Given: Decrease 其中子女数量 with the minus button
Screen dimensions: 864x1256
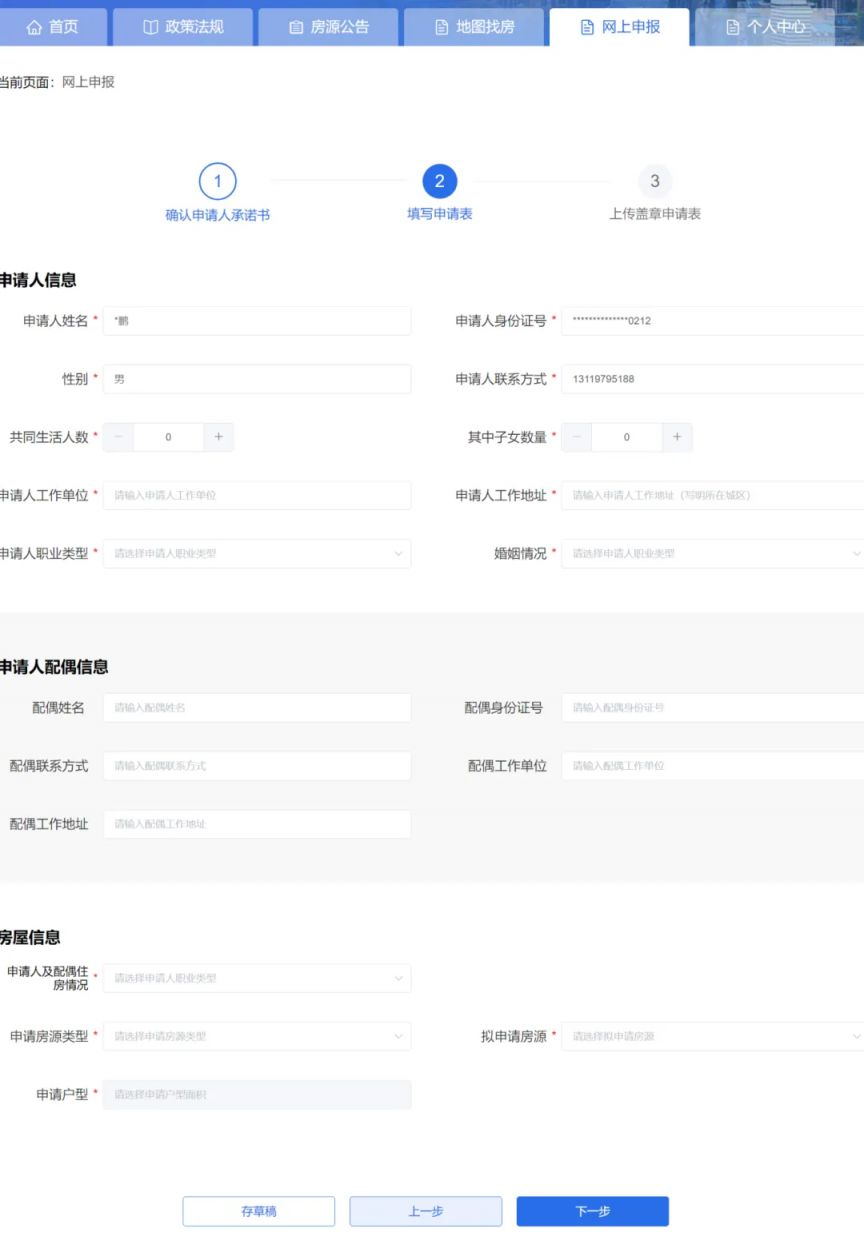Looking at the screenshot, I should [576, 437].
